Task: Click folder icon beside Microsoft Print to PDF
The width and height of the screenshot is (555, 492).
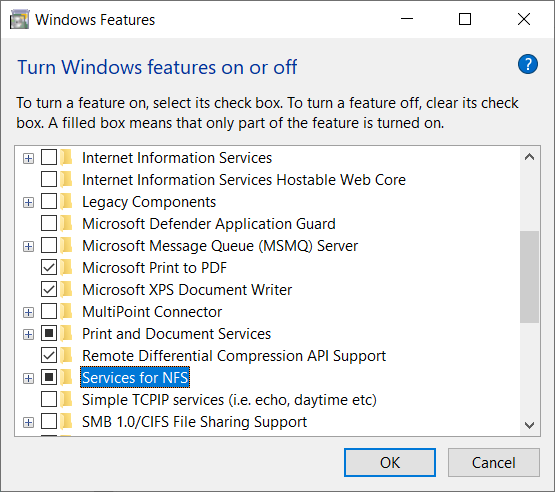Action: pyautogui.click(x=66, y=268)
